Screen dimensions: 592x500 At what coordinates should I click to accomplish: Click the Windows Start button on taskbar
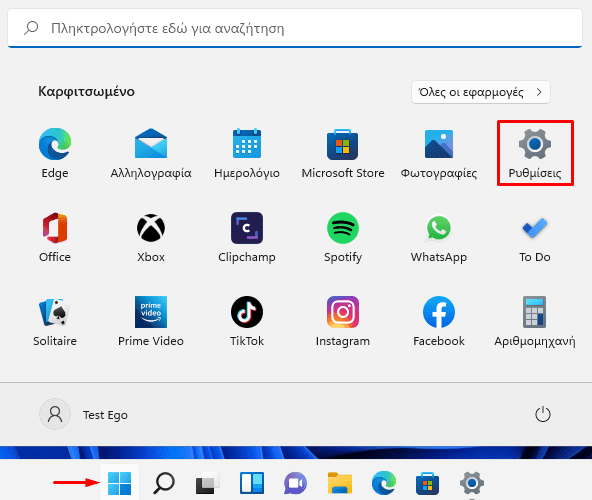click(119, 483)
